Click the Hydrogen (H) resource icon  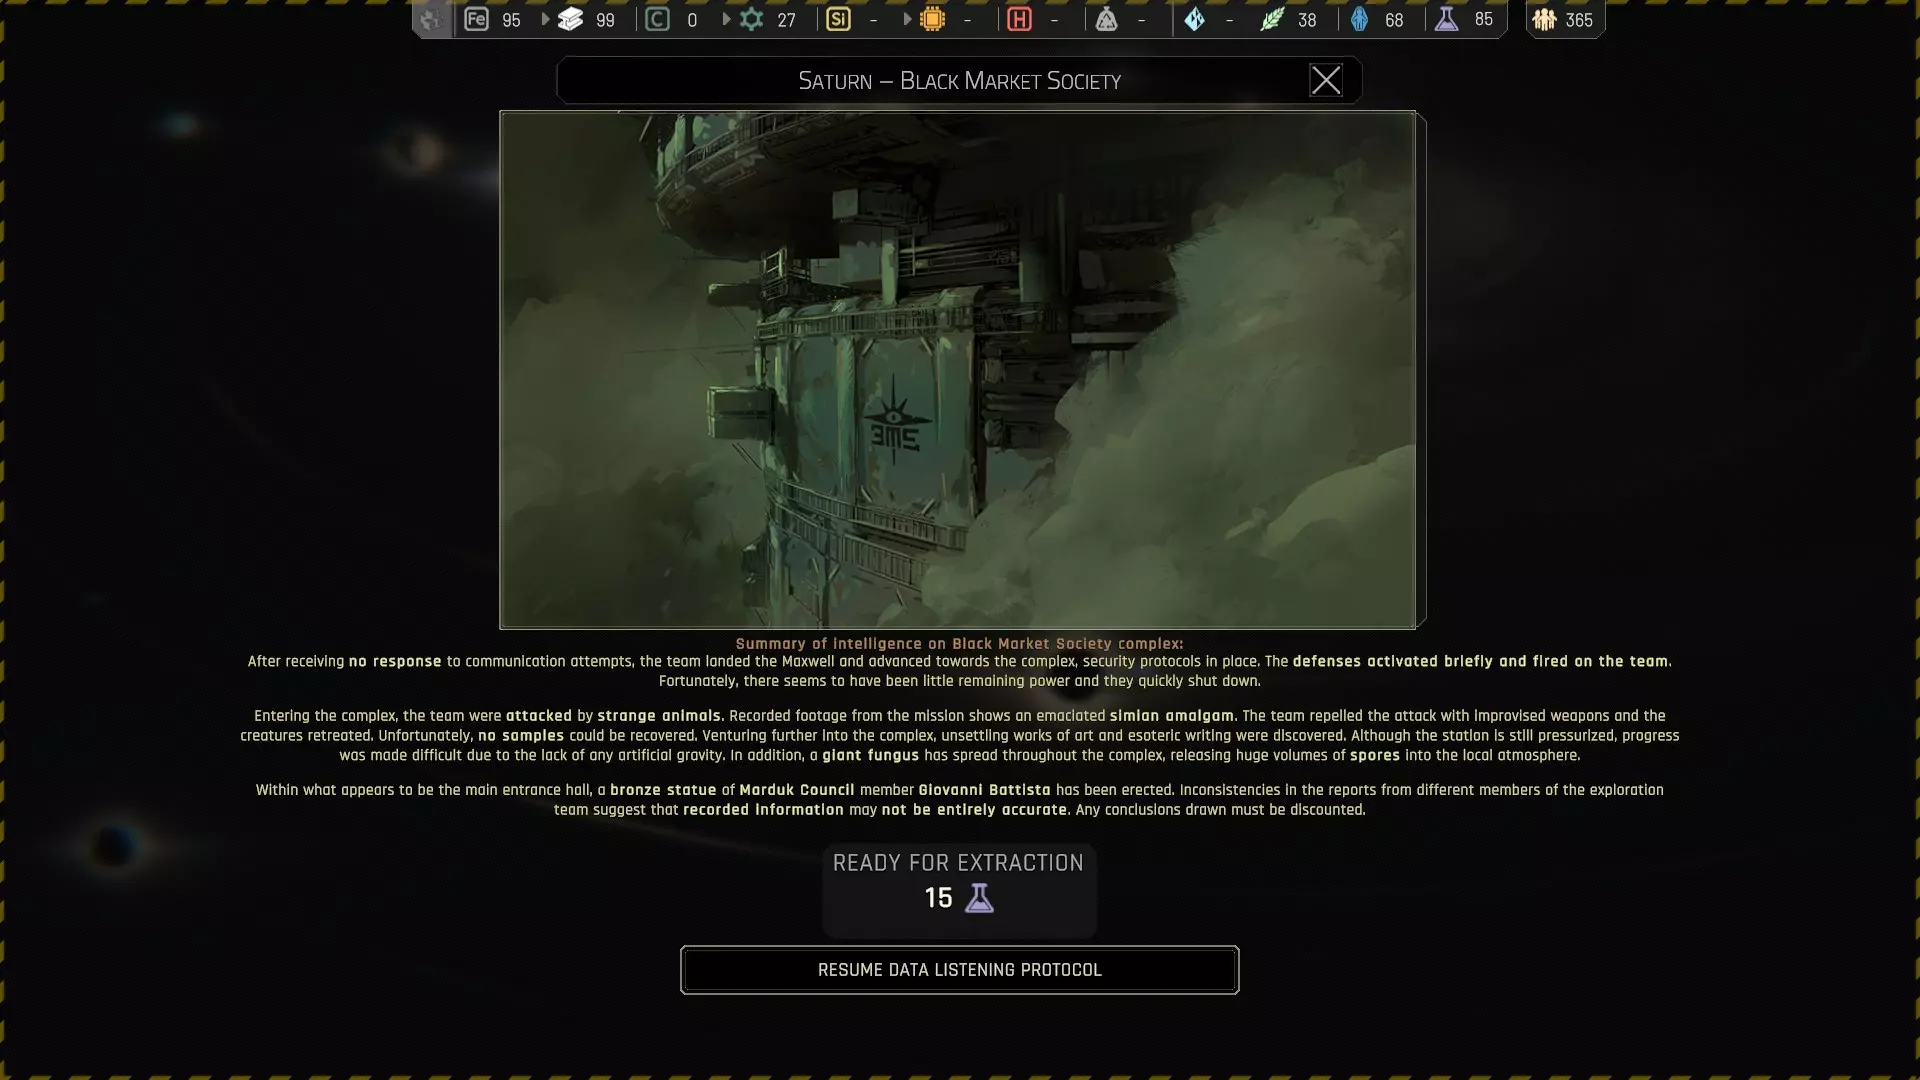[1019, 19]
